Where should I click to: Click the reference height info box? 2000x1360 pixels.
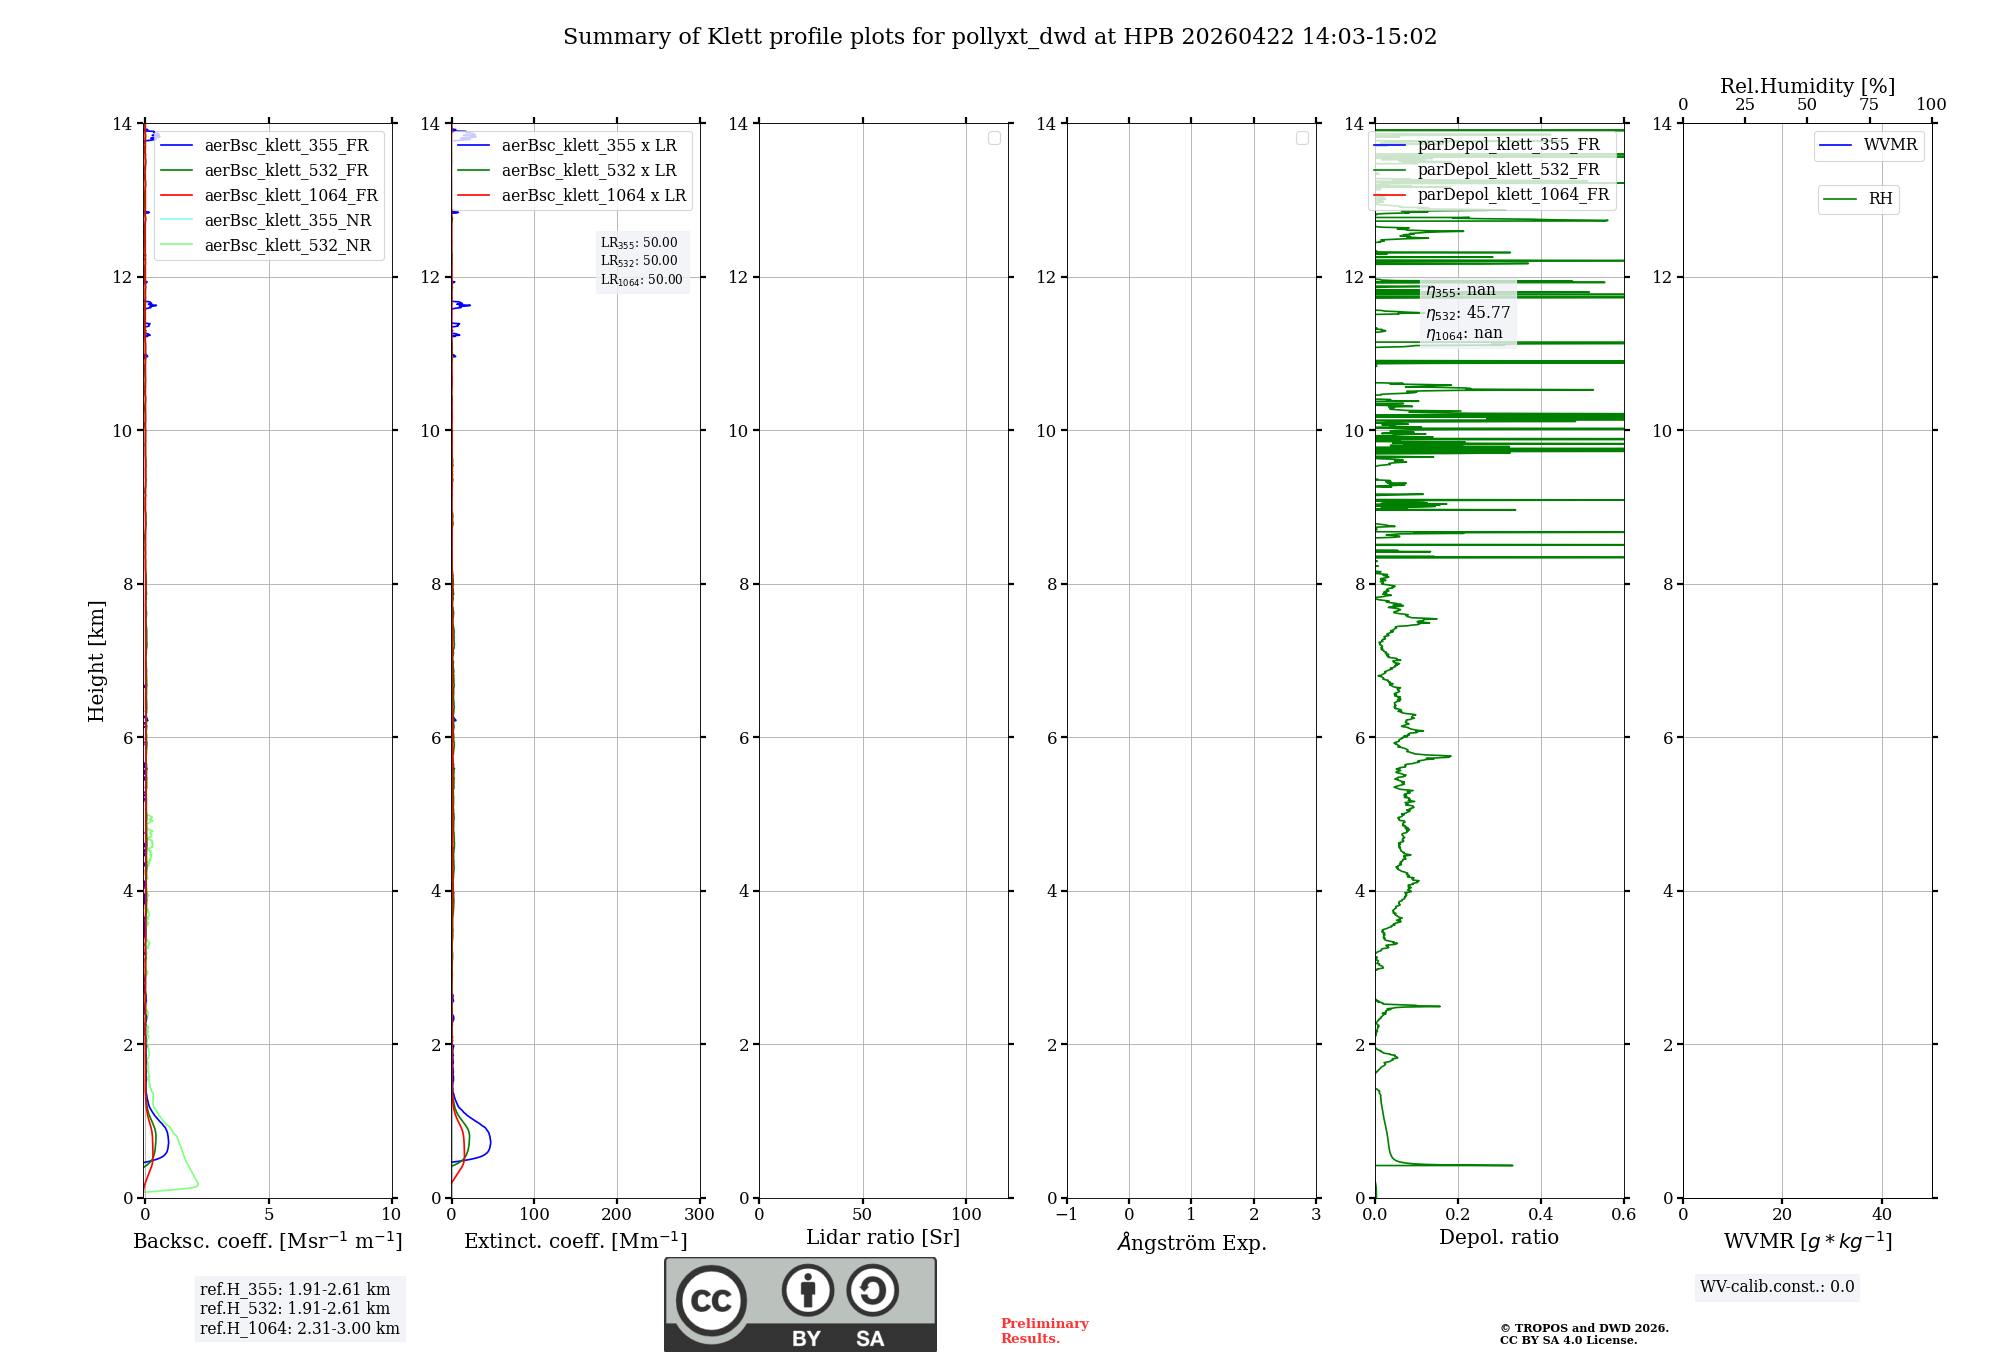[x=299, y=1308]
